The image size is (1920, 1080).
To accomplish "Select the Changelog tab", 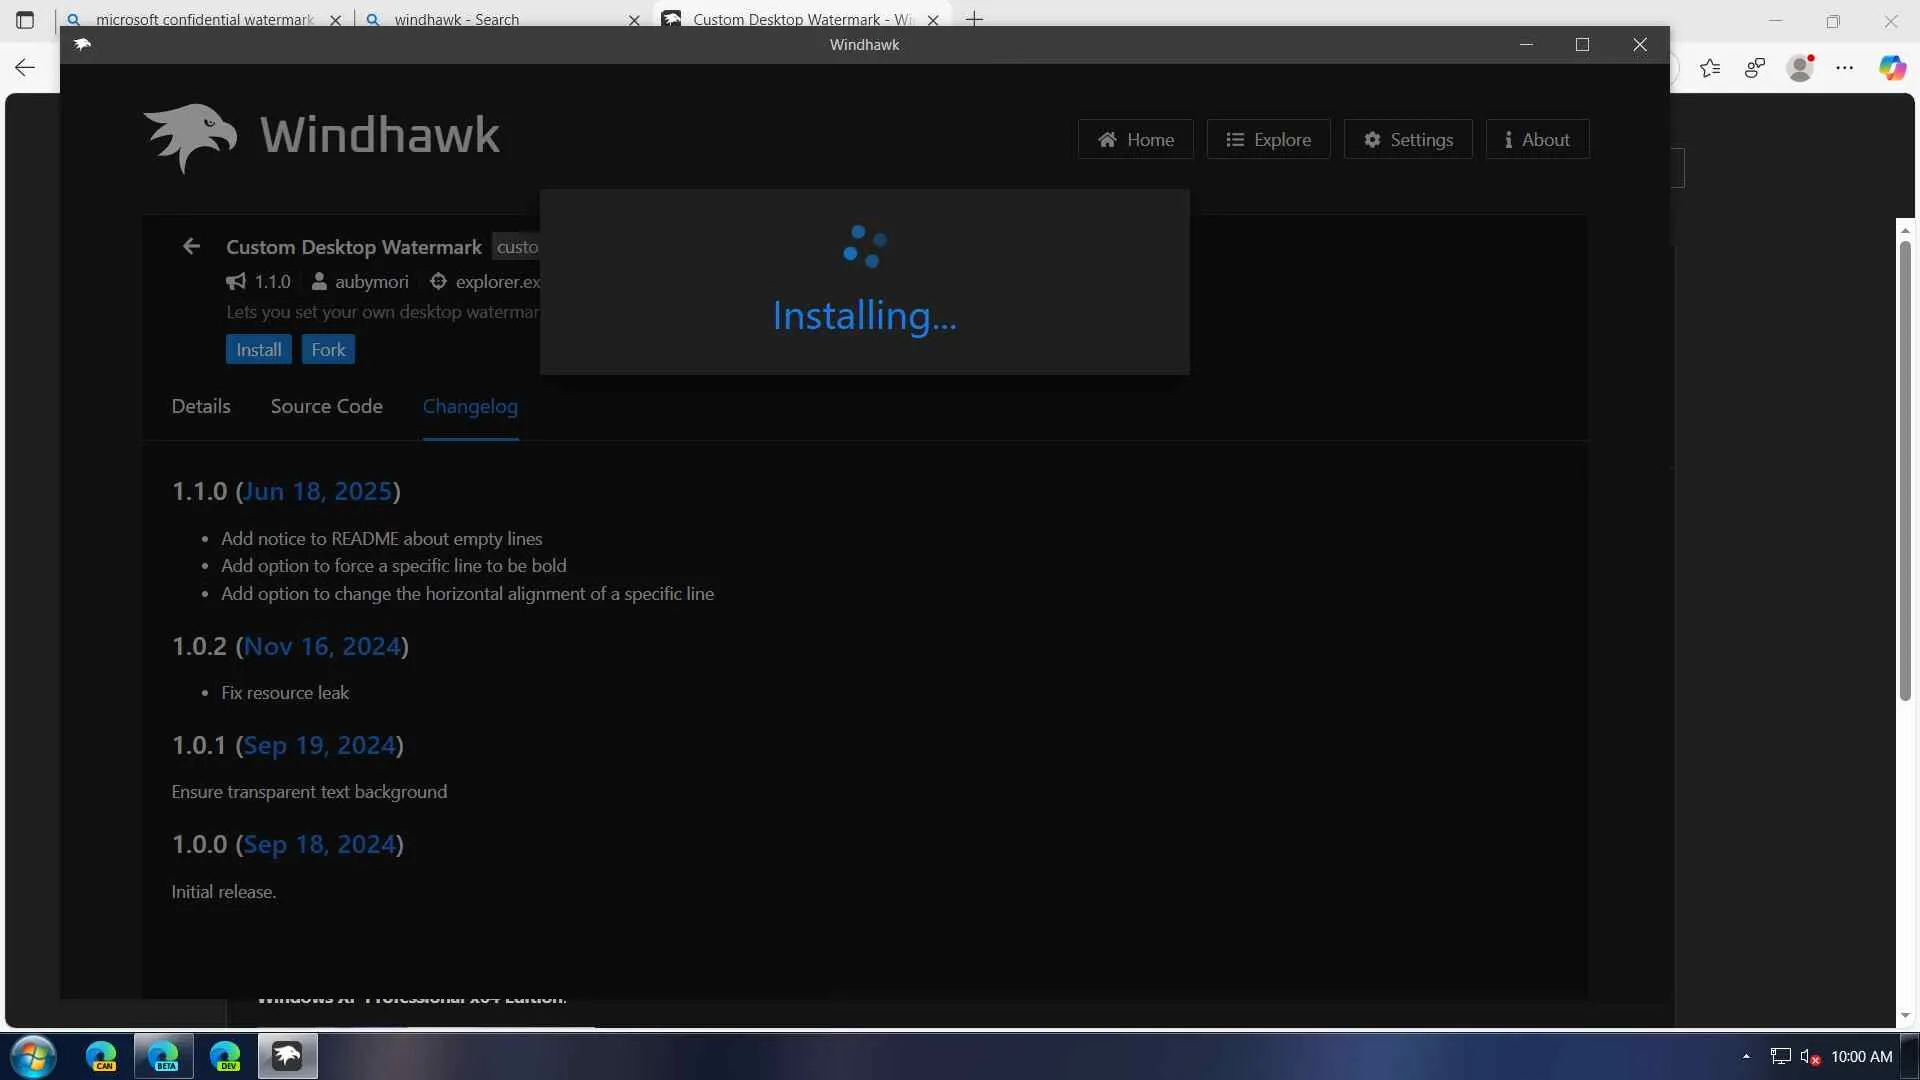I will coord(470,406).
